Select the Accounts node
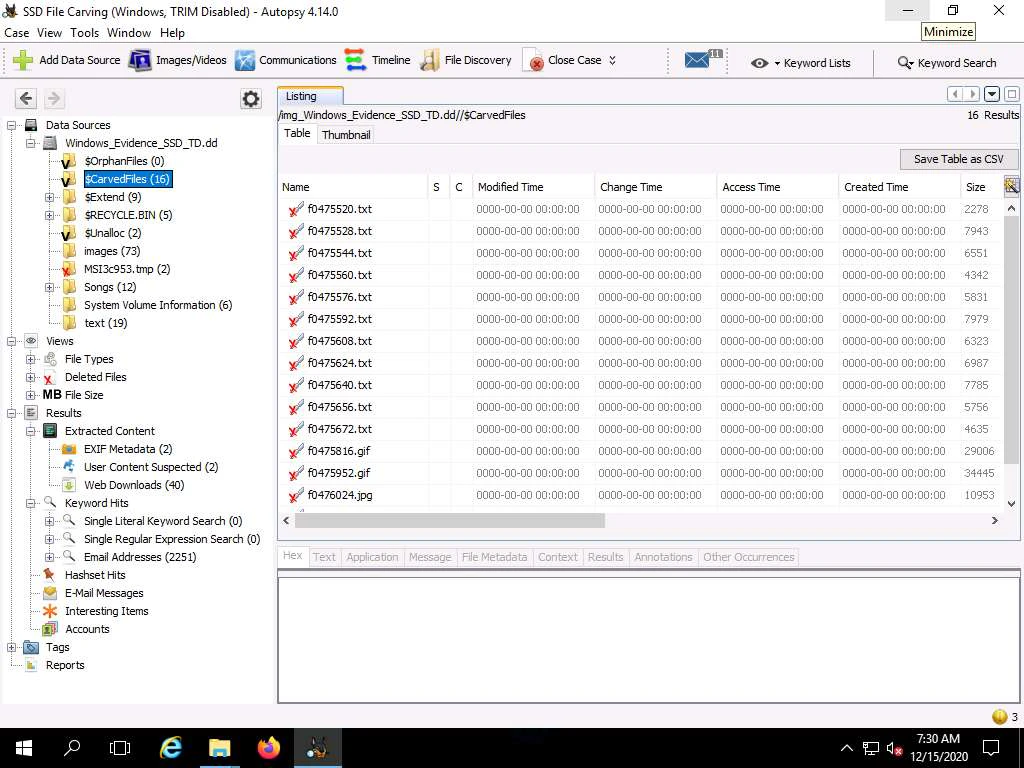The image size is (1024, 768). click(87, 629)
